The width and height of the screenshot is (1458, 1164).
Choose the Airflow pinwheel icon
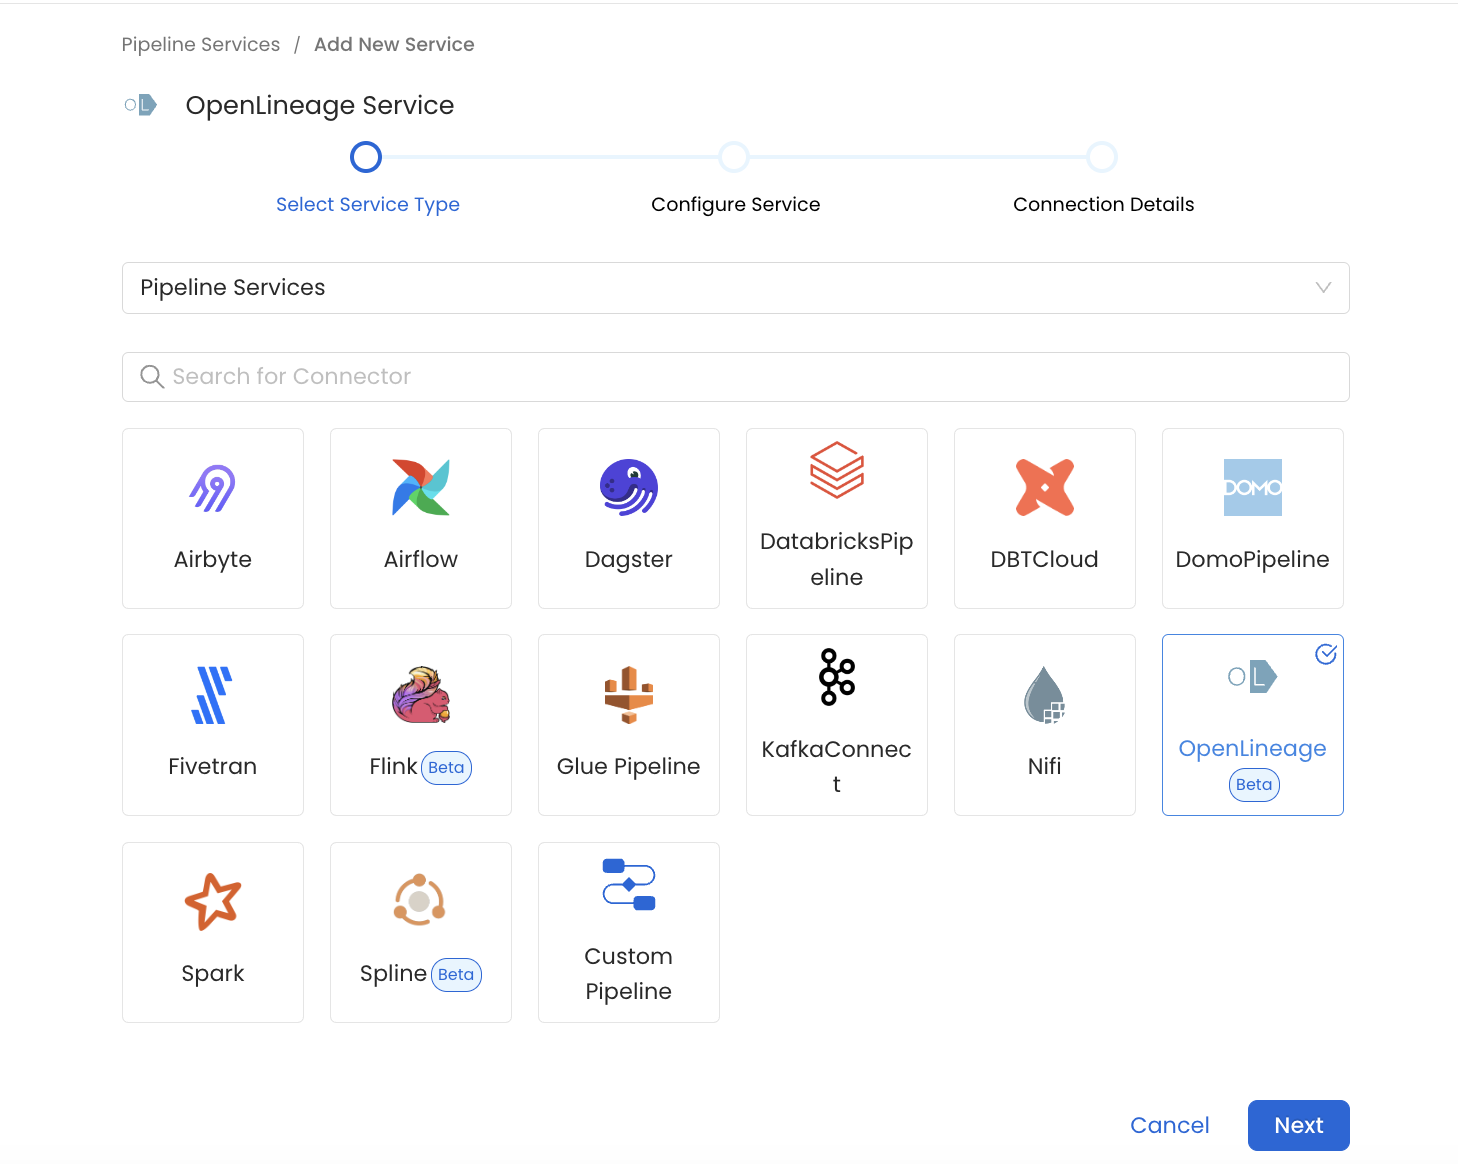(420, 488)
